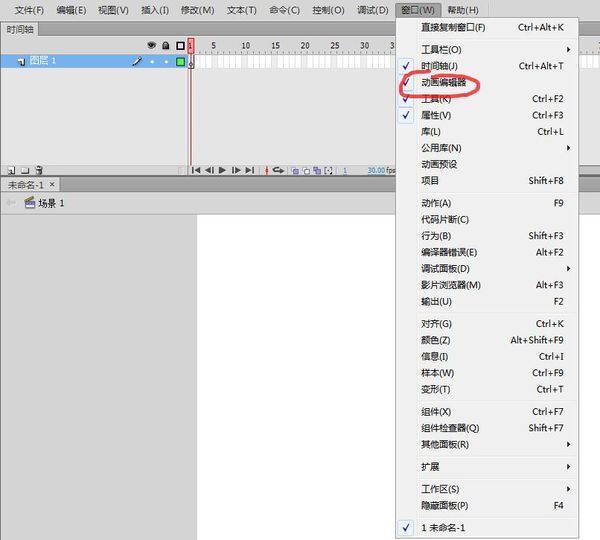This screenshot has height=540, width=600.
Task: Click the 场景 1 scene label
Action: (51, 203)
